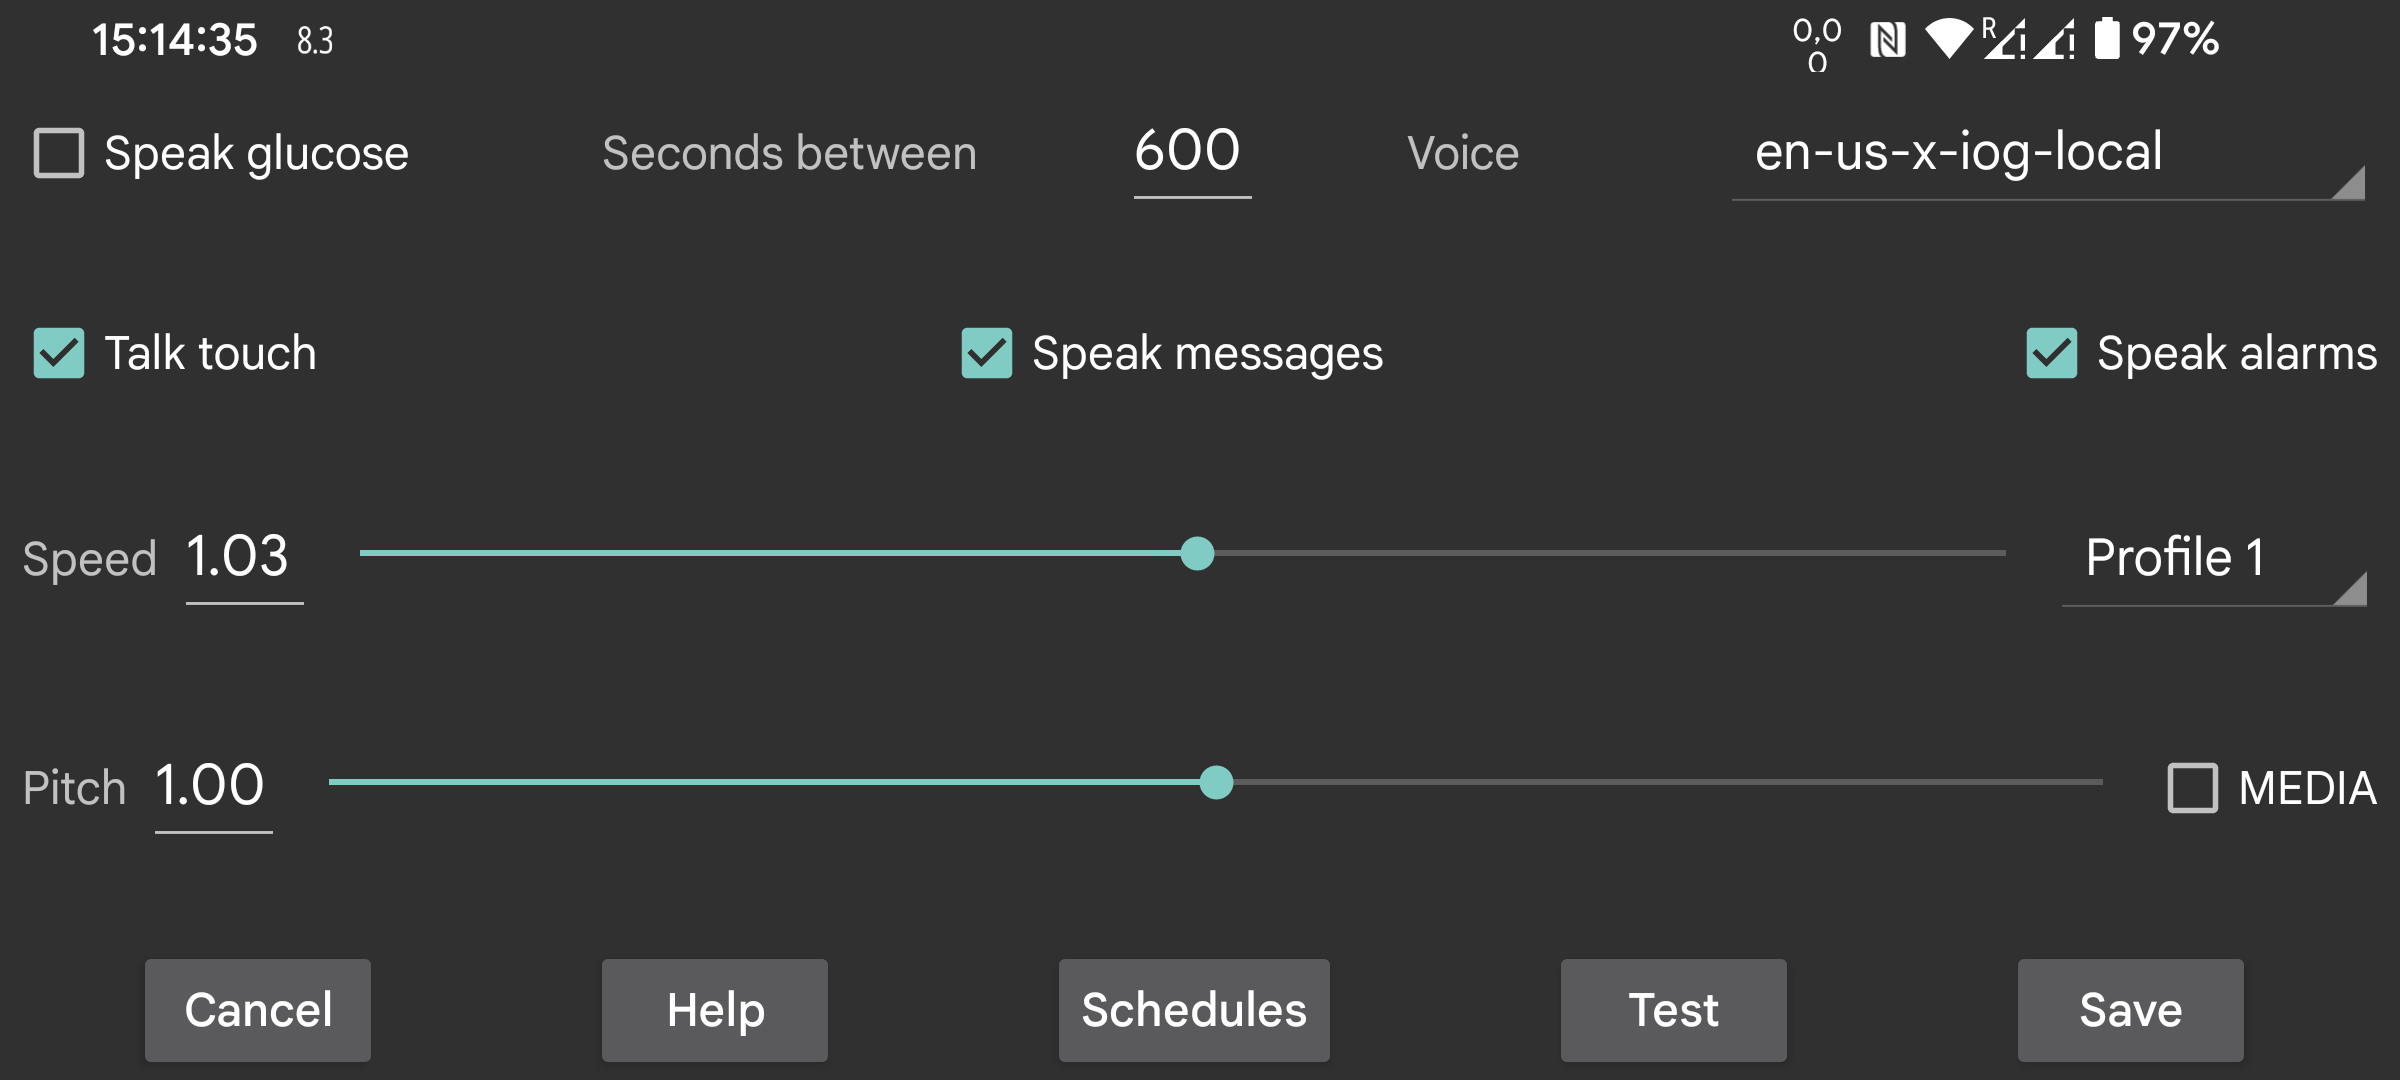Tap the battery icon in status bar

(x=2106, y=40)
